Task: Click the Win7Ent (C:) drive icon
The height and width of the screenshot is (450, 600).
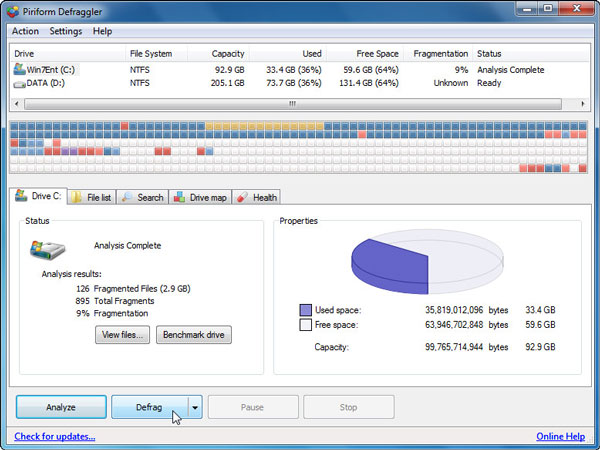Action: tap(20, 70)
